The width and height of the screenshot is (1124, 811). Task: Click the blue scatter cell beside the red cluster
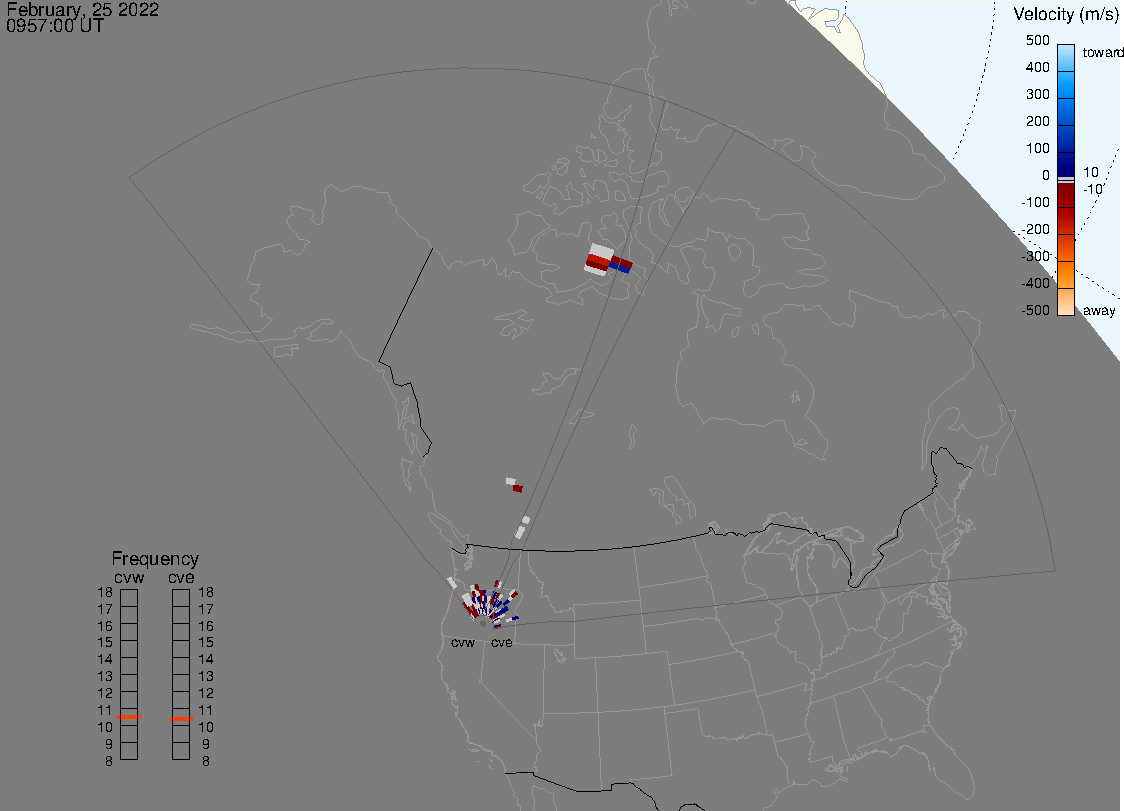point(619,267)
